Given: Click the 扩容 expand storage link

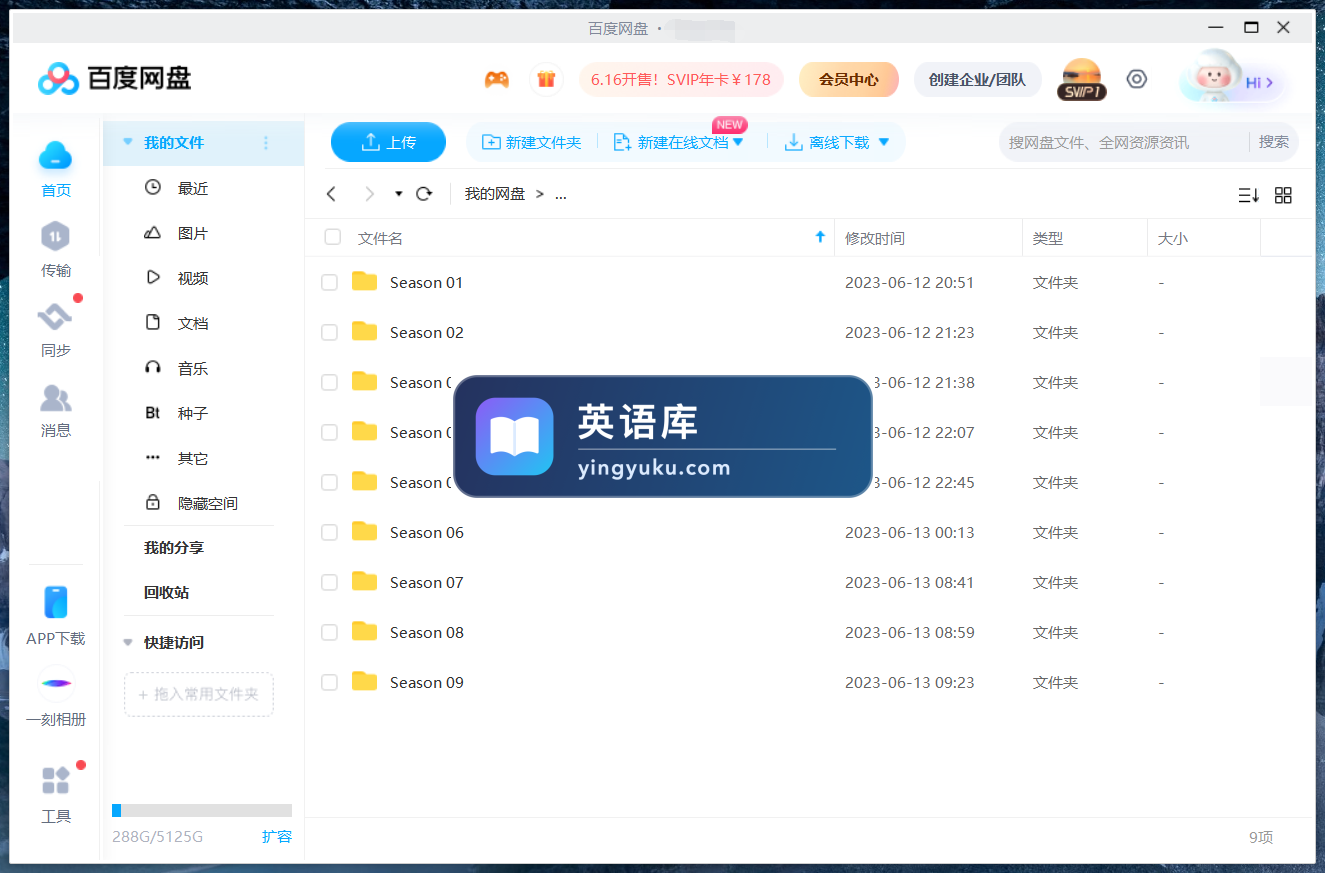Looking at the screenshot, I should 277,836.
